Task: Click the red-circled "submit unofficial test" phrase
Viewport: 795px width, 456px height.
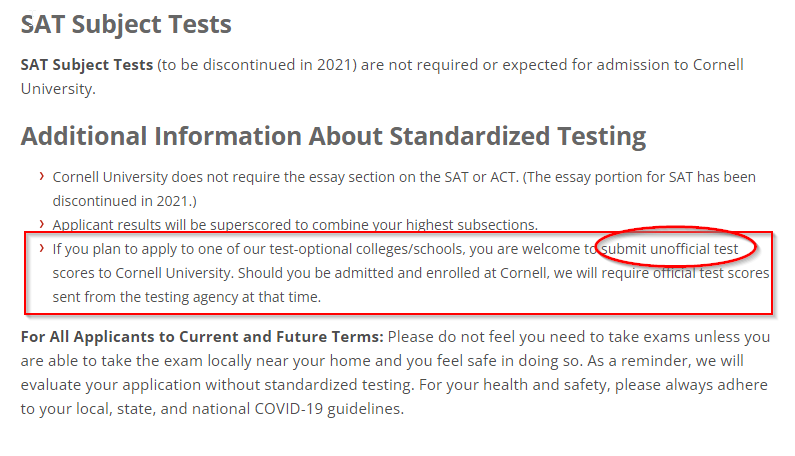Action: point(673,248)
